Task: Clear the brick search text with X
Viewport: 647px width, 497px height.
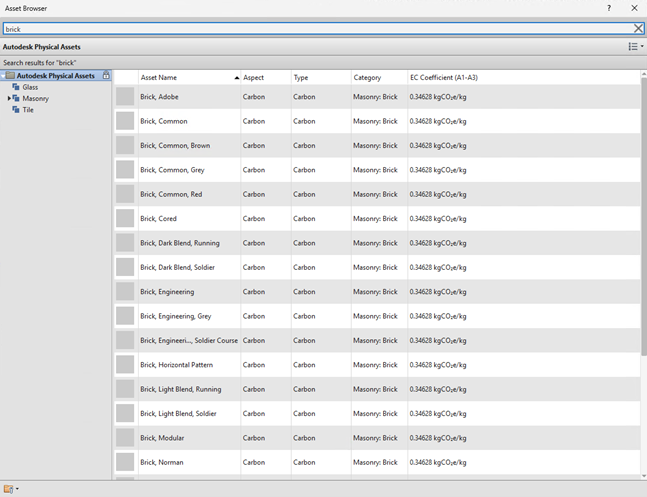Action: (638, 29)
